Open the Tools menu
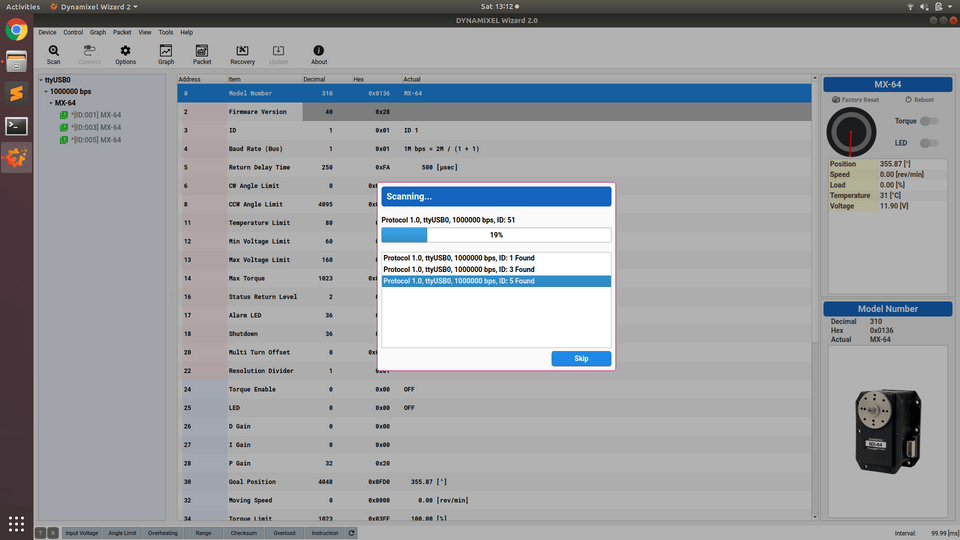Image resolution: width=960 pixels, height=540 pixels. tap(166, 32)
